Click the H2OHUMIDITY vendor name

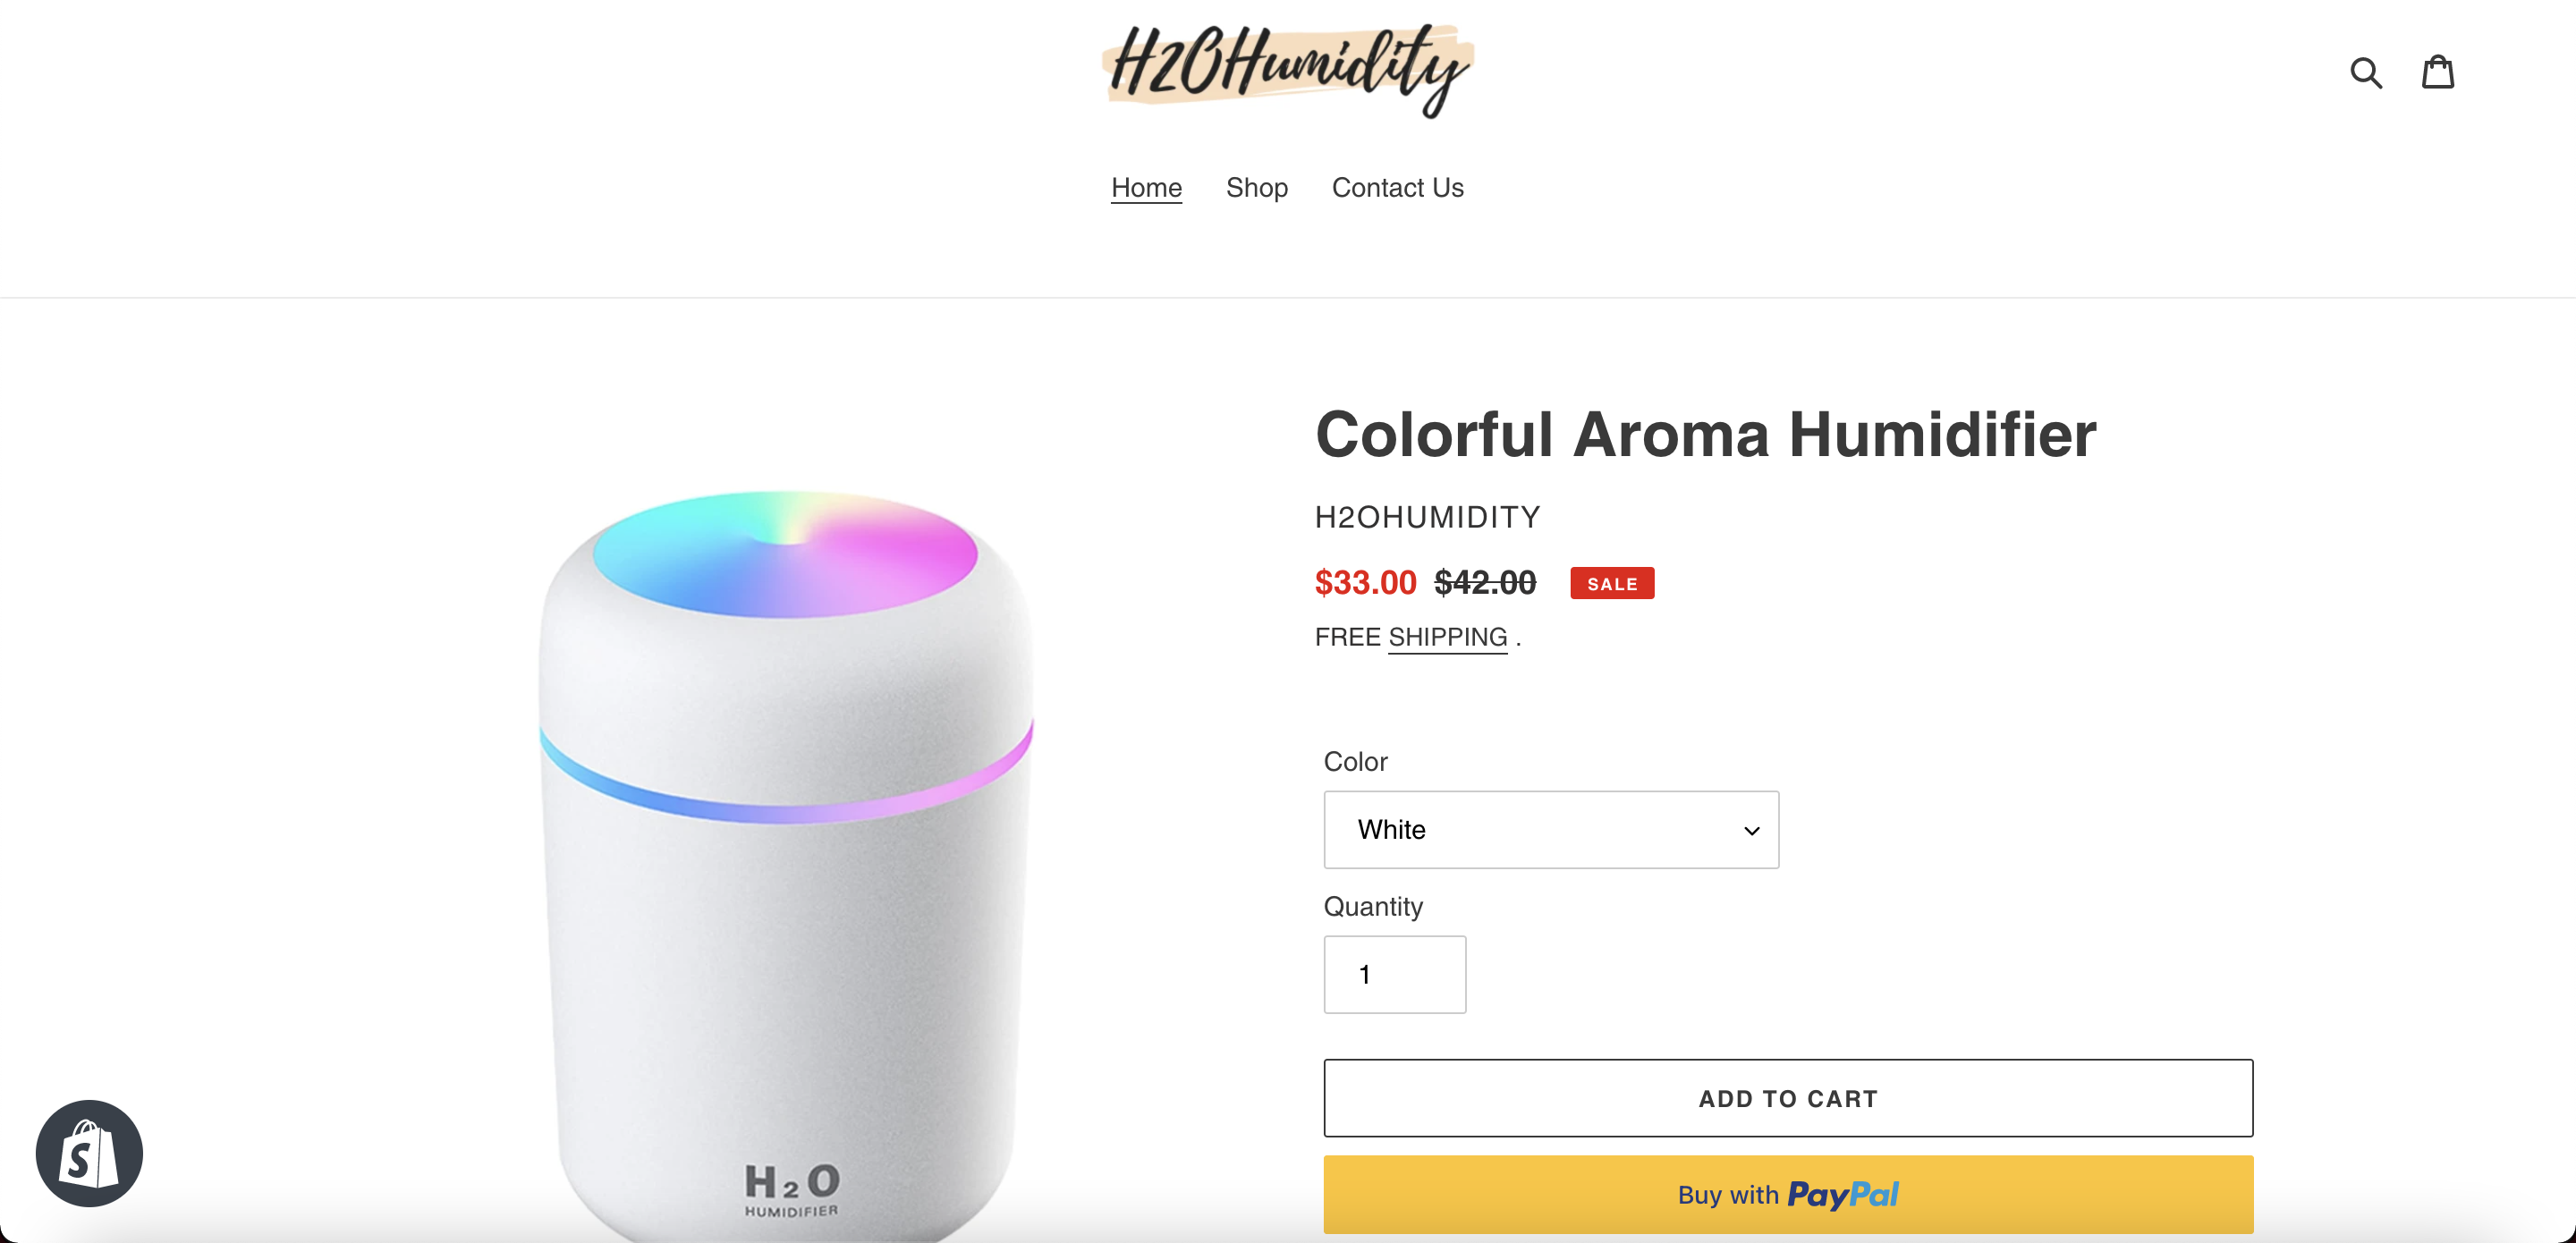[x=1428, y=517]
